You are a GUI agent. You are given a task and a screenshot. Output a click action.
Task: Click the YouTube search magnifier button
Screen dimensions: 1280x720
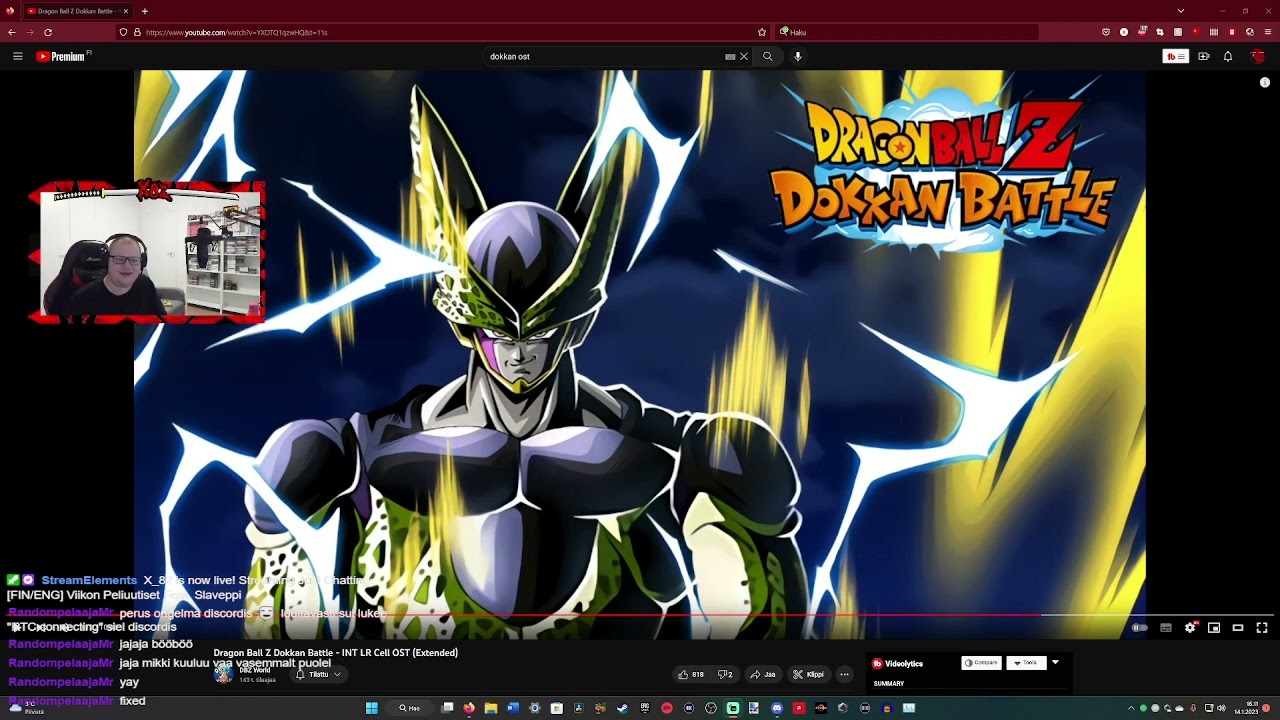[768, 56]
